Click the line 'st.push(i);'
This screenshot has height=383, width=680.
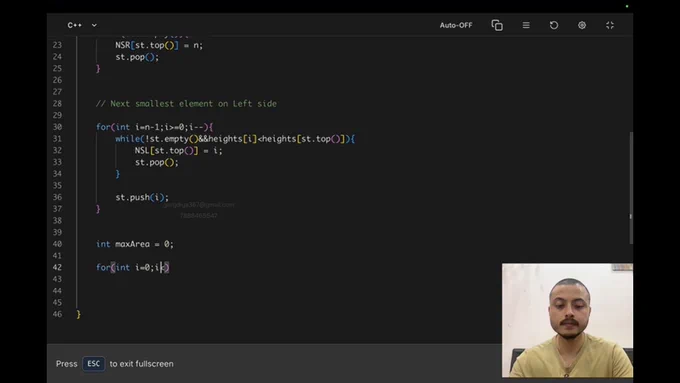[142, 197]
